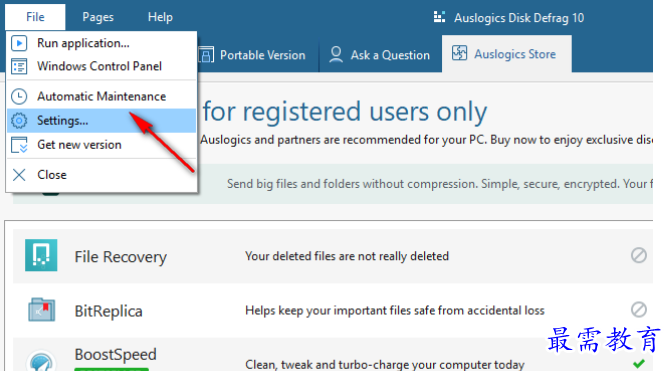Viewport: 669px width, 371px height.
Task: Click the BitReplica not-installed status icon
Action: pos(639,310)
